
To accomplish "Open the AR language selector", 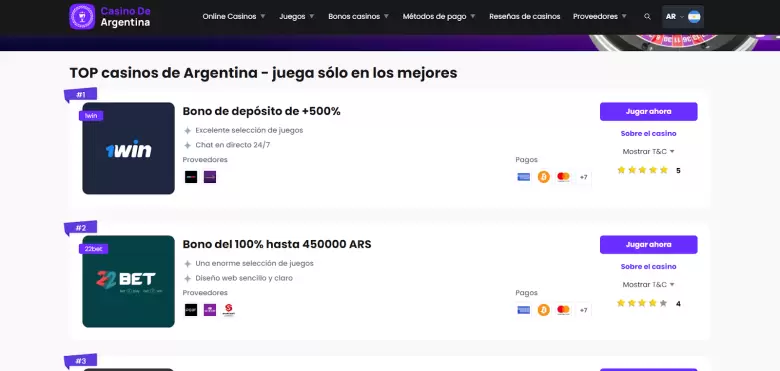I will pos(682,16).
